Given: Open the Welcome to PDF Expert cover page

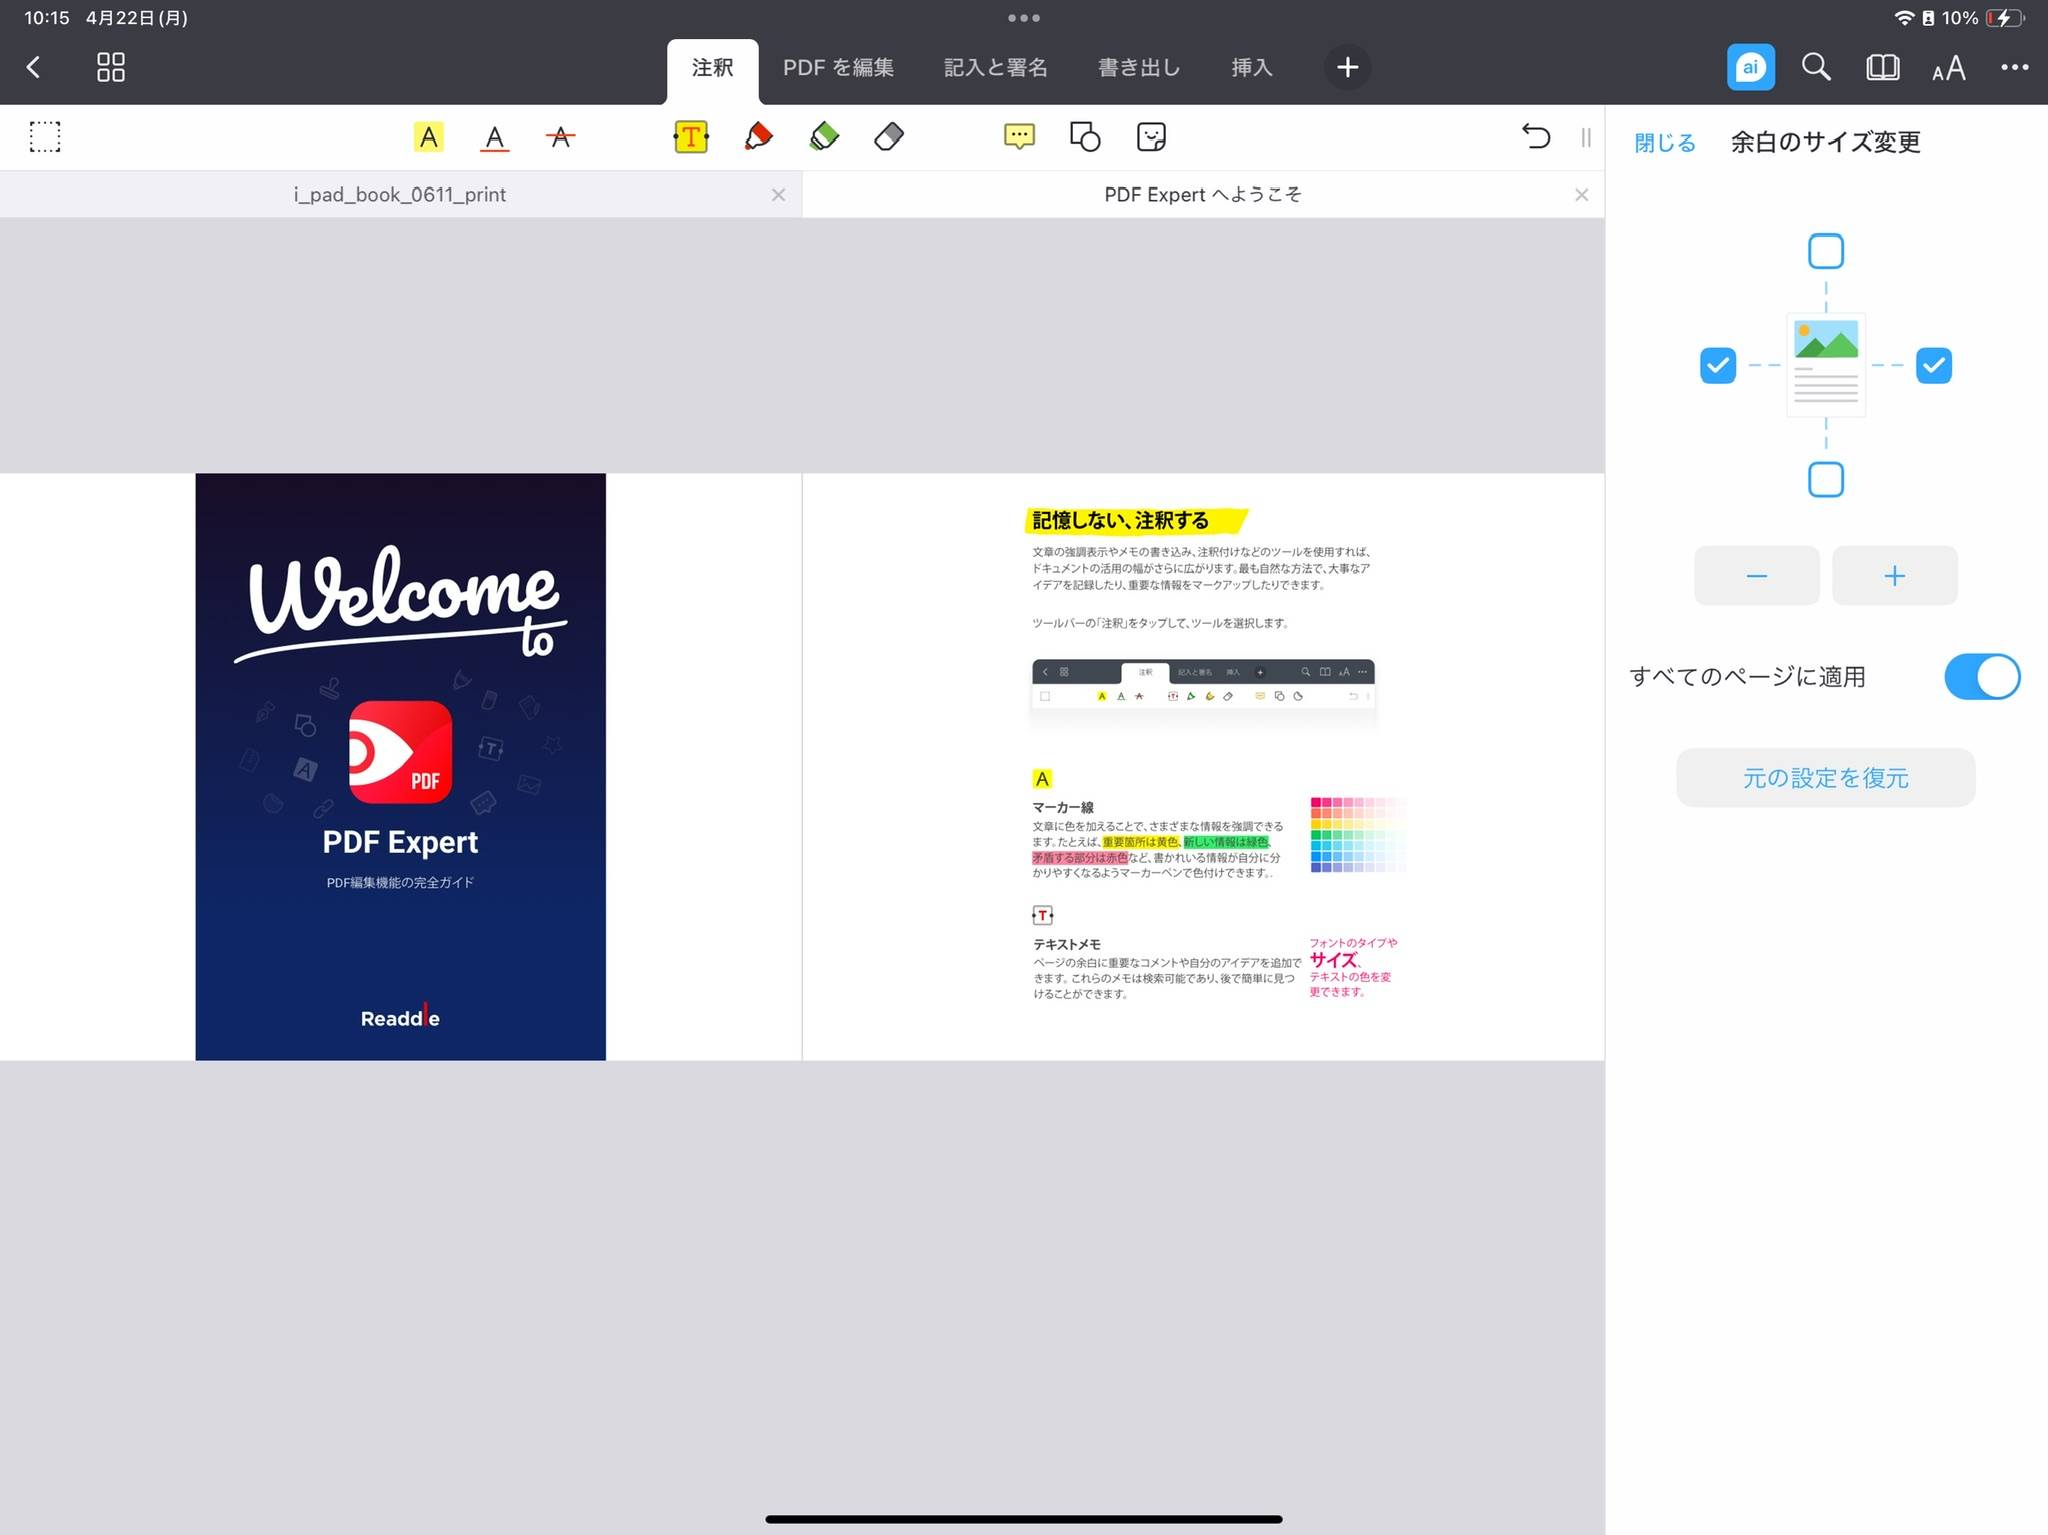Looking at the screenshot, I should pyautogui.click(x=400, y=766).
